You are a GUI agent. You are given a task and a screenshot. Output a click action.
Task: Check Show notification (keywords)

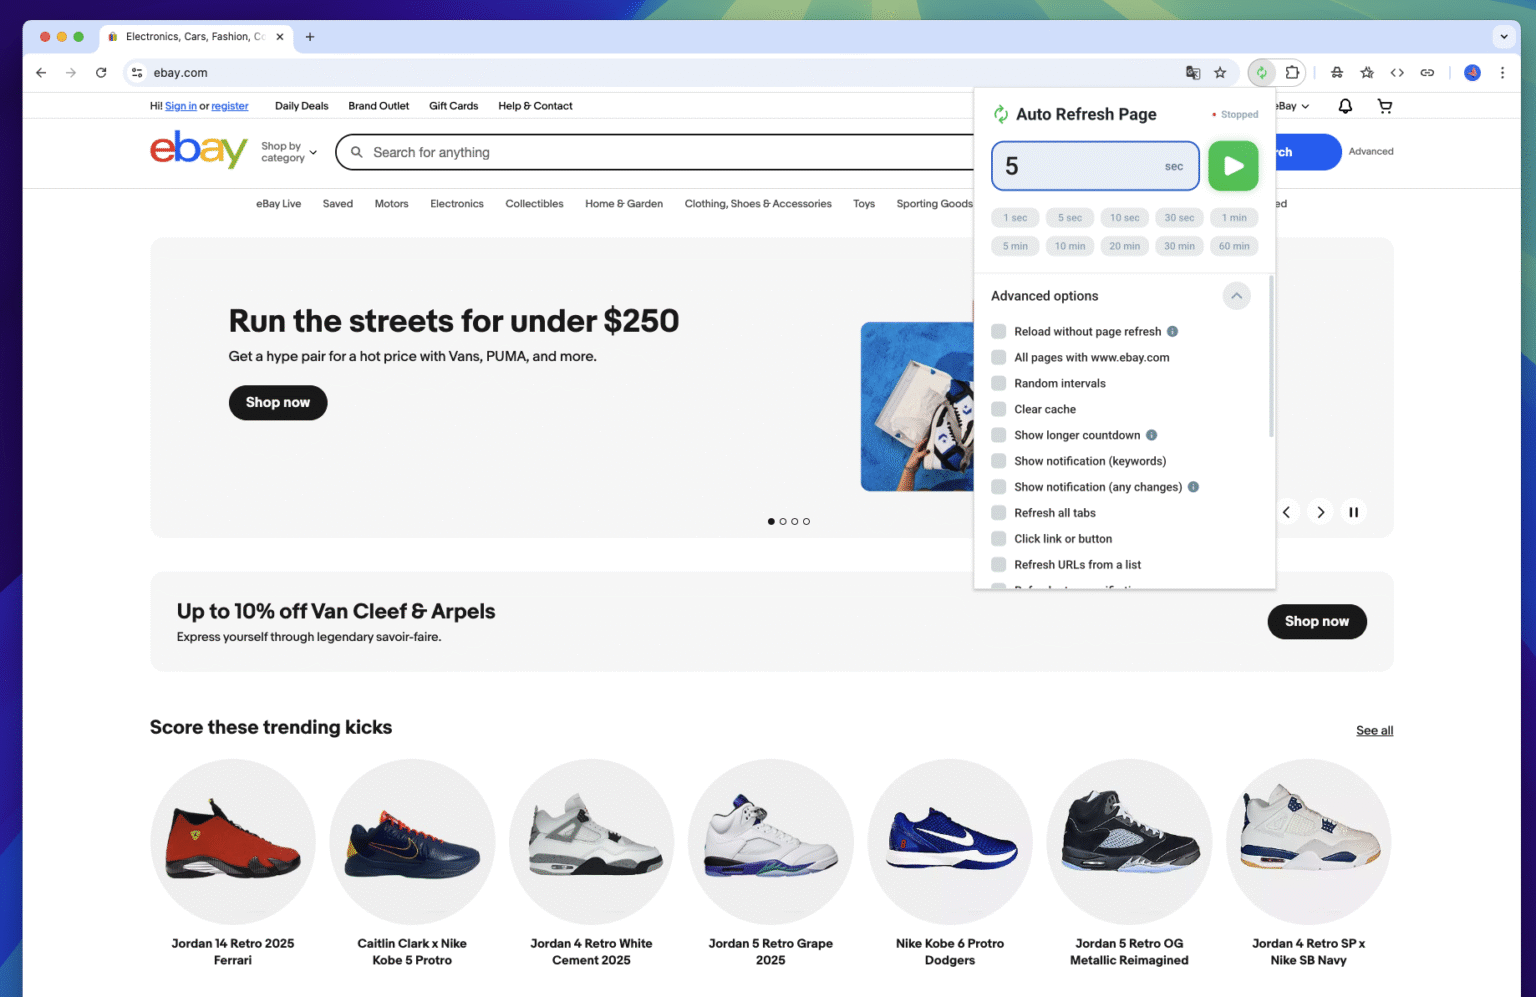point(998,461)
